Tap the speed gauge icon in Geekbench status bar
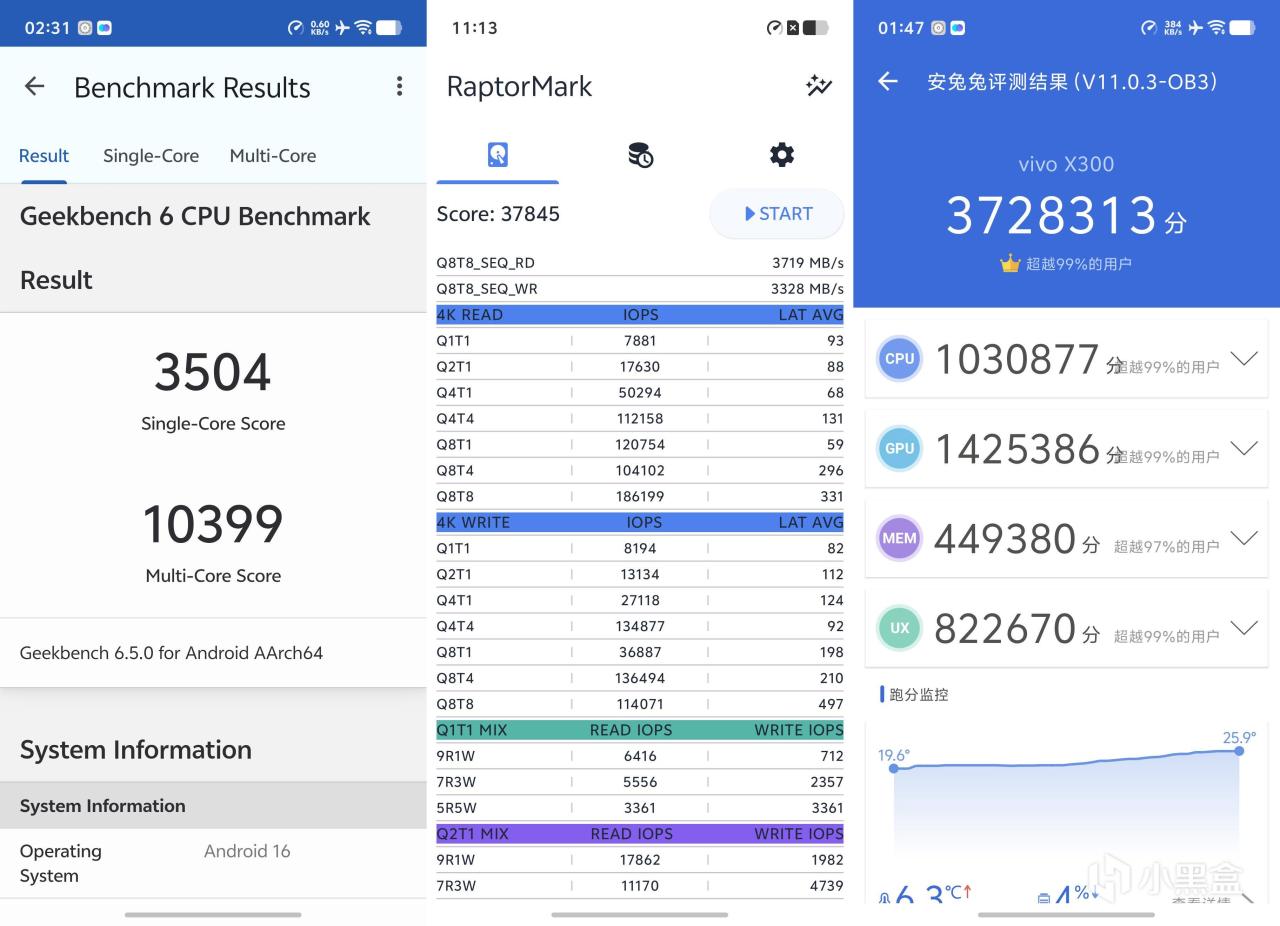The height and width of the screenshot is (926, 1280). tap(296, 28)
